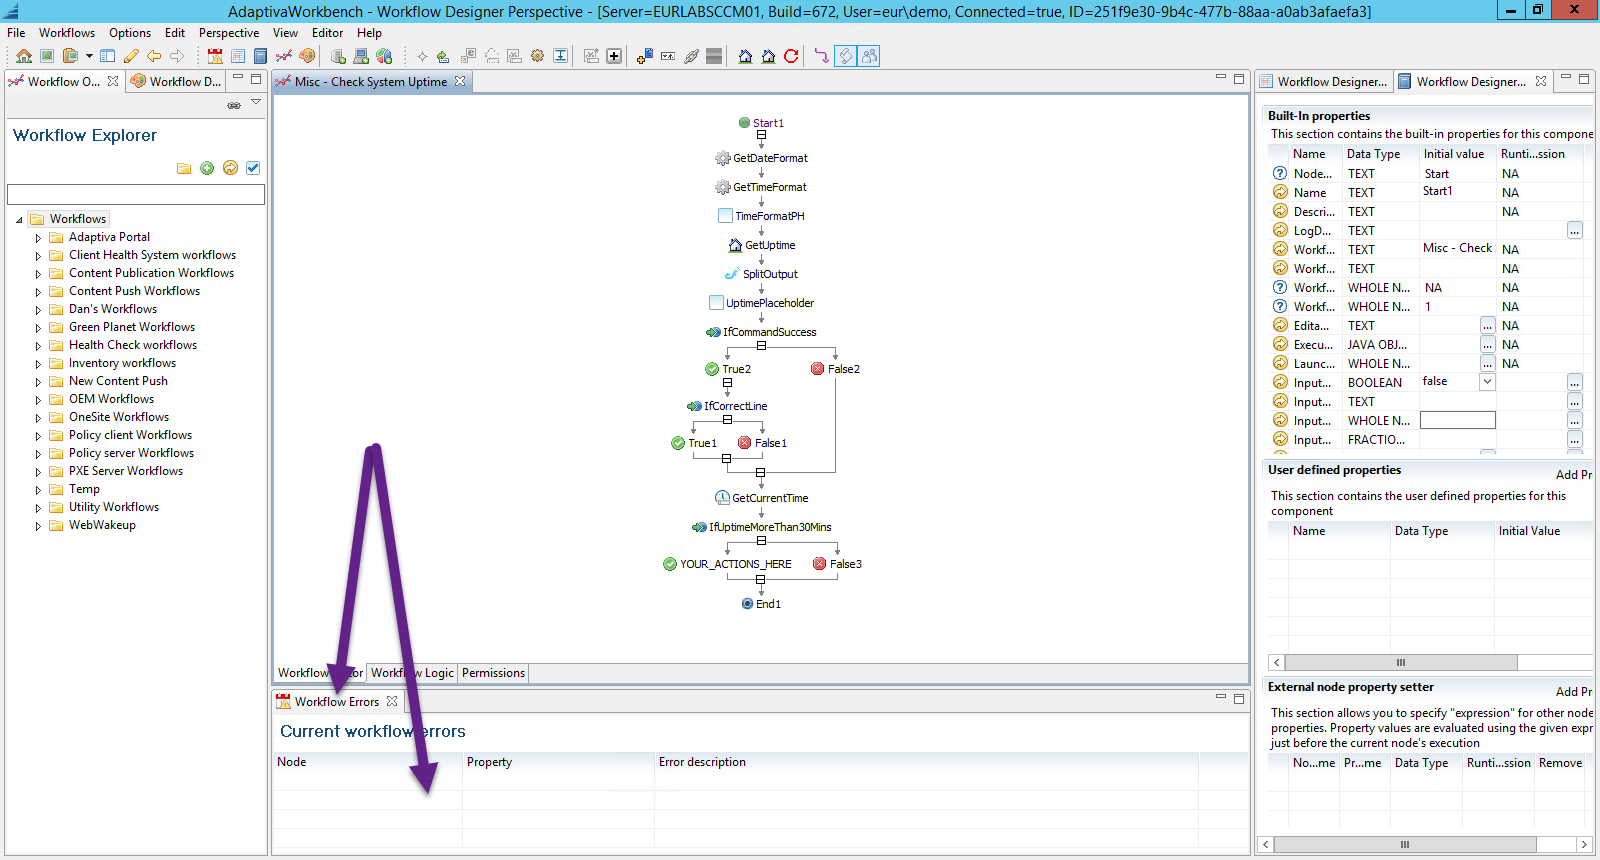The image size is (1600, 860).
Task: Open ellipsis button on the Edita... property row
Action: tap(1488, 326)
